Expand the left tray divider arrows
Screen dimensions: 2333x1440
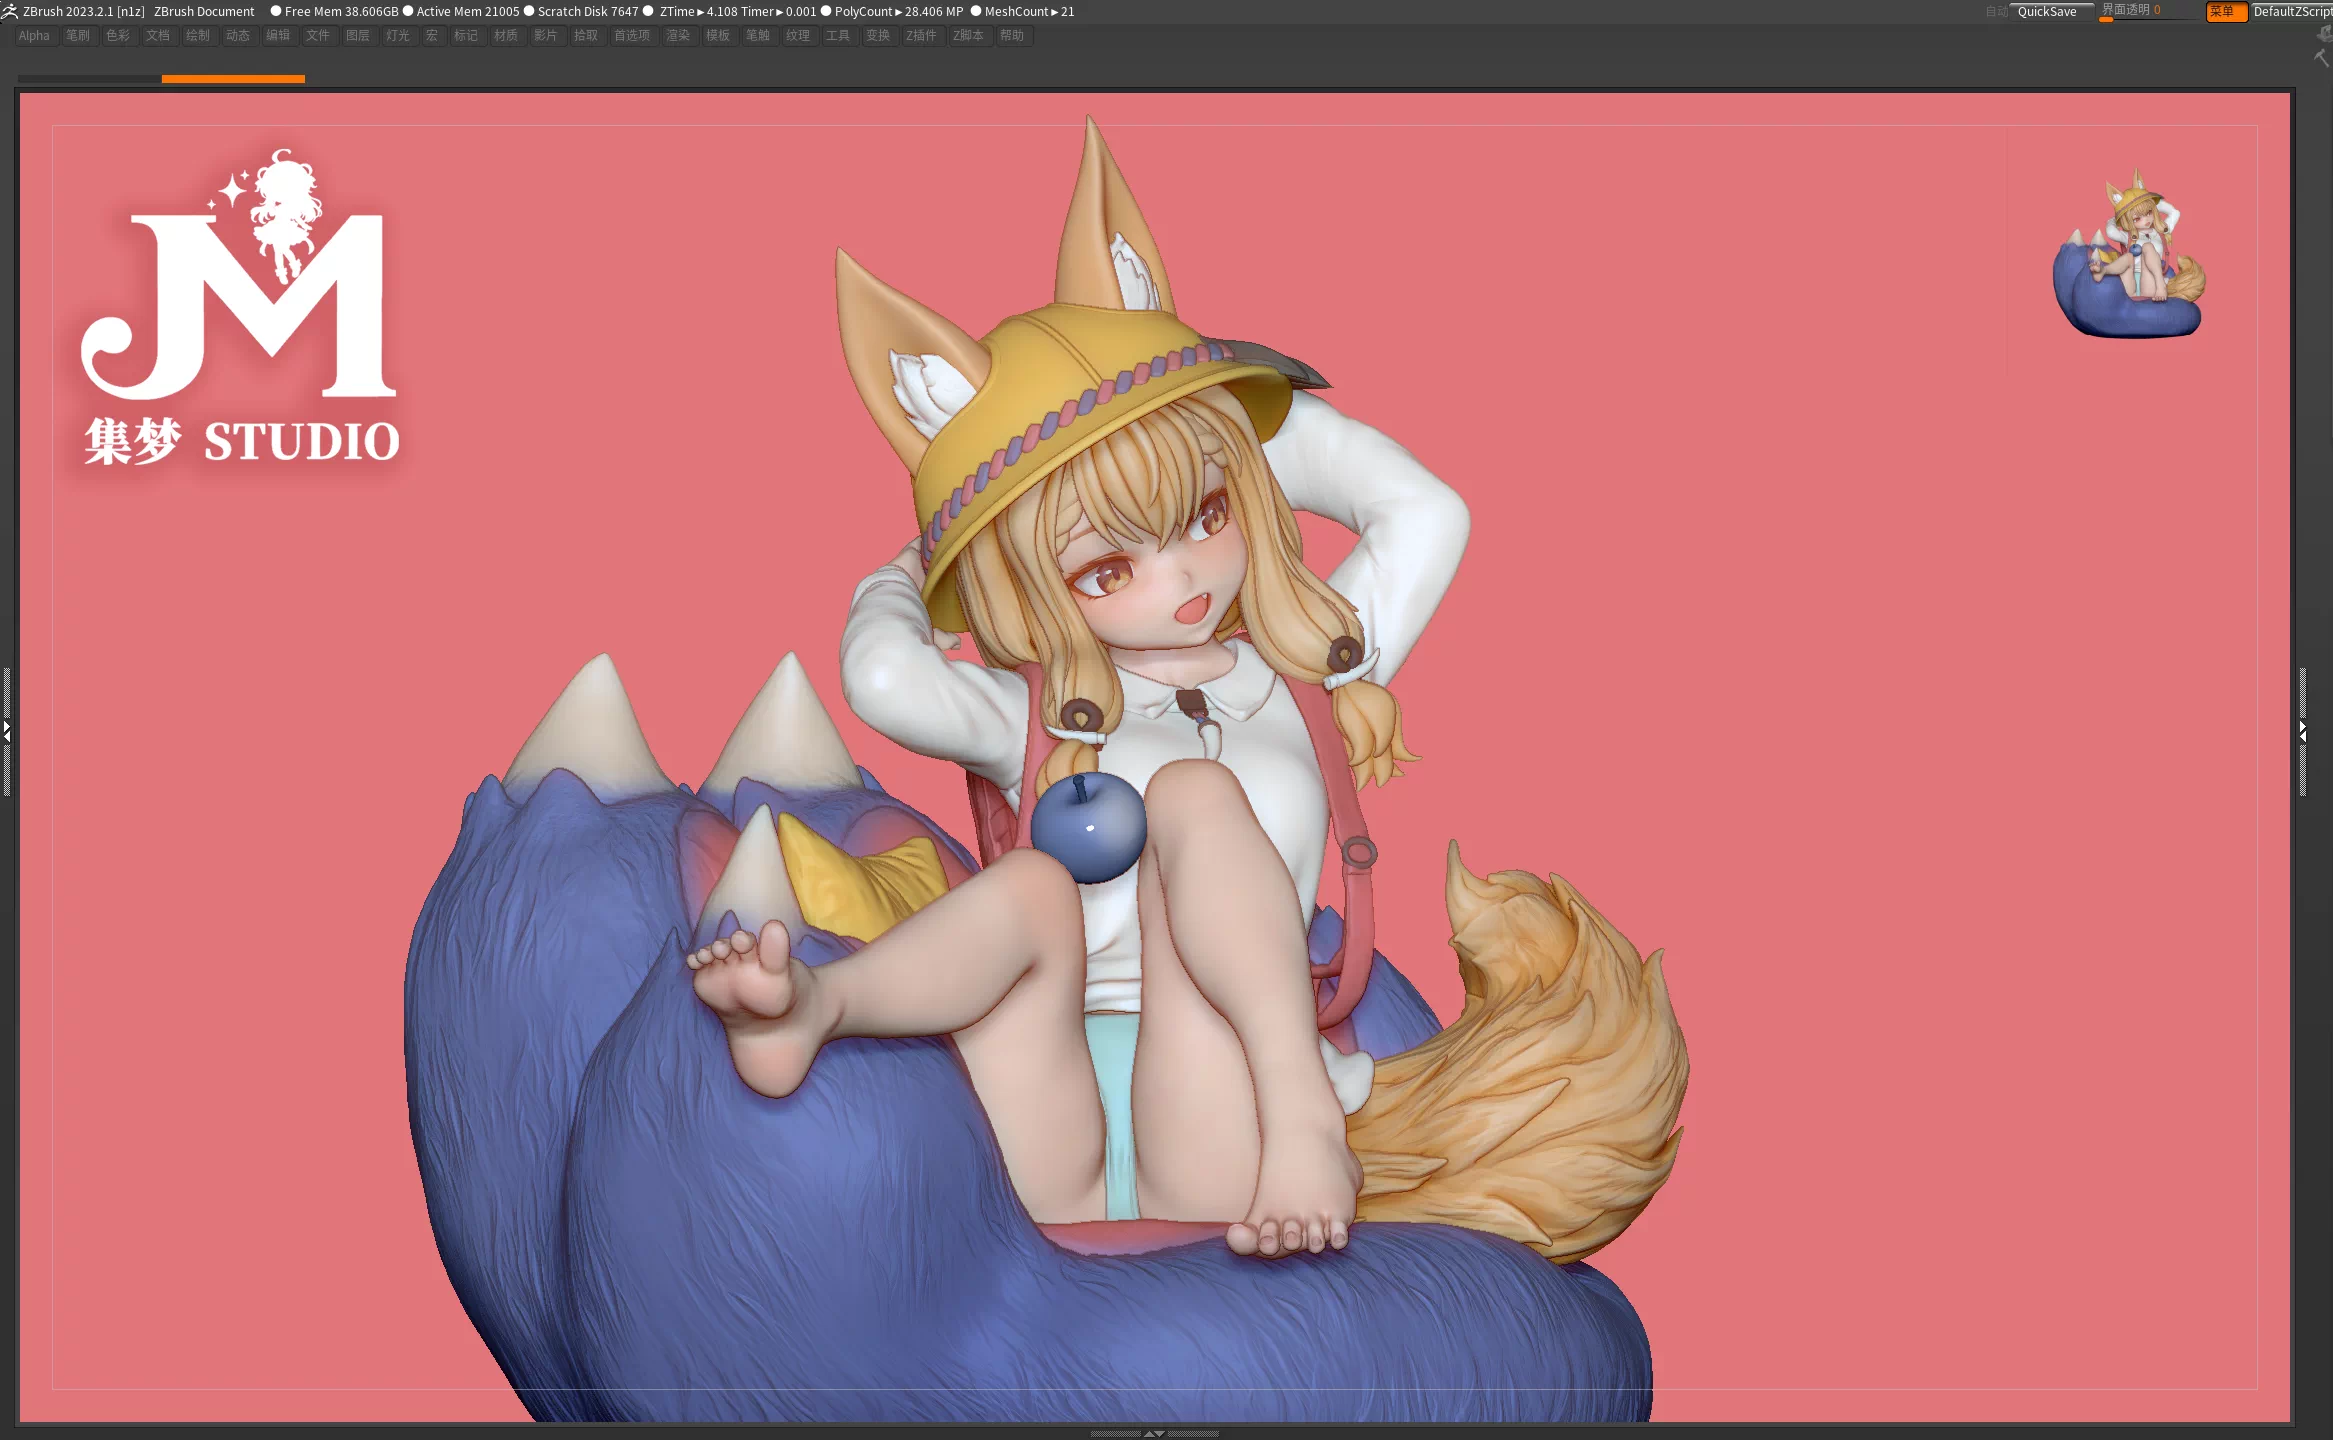click(6, 732)
